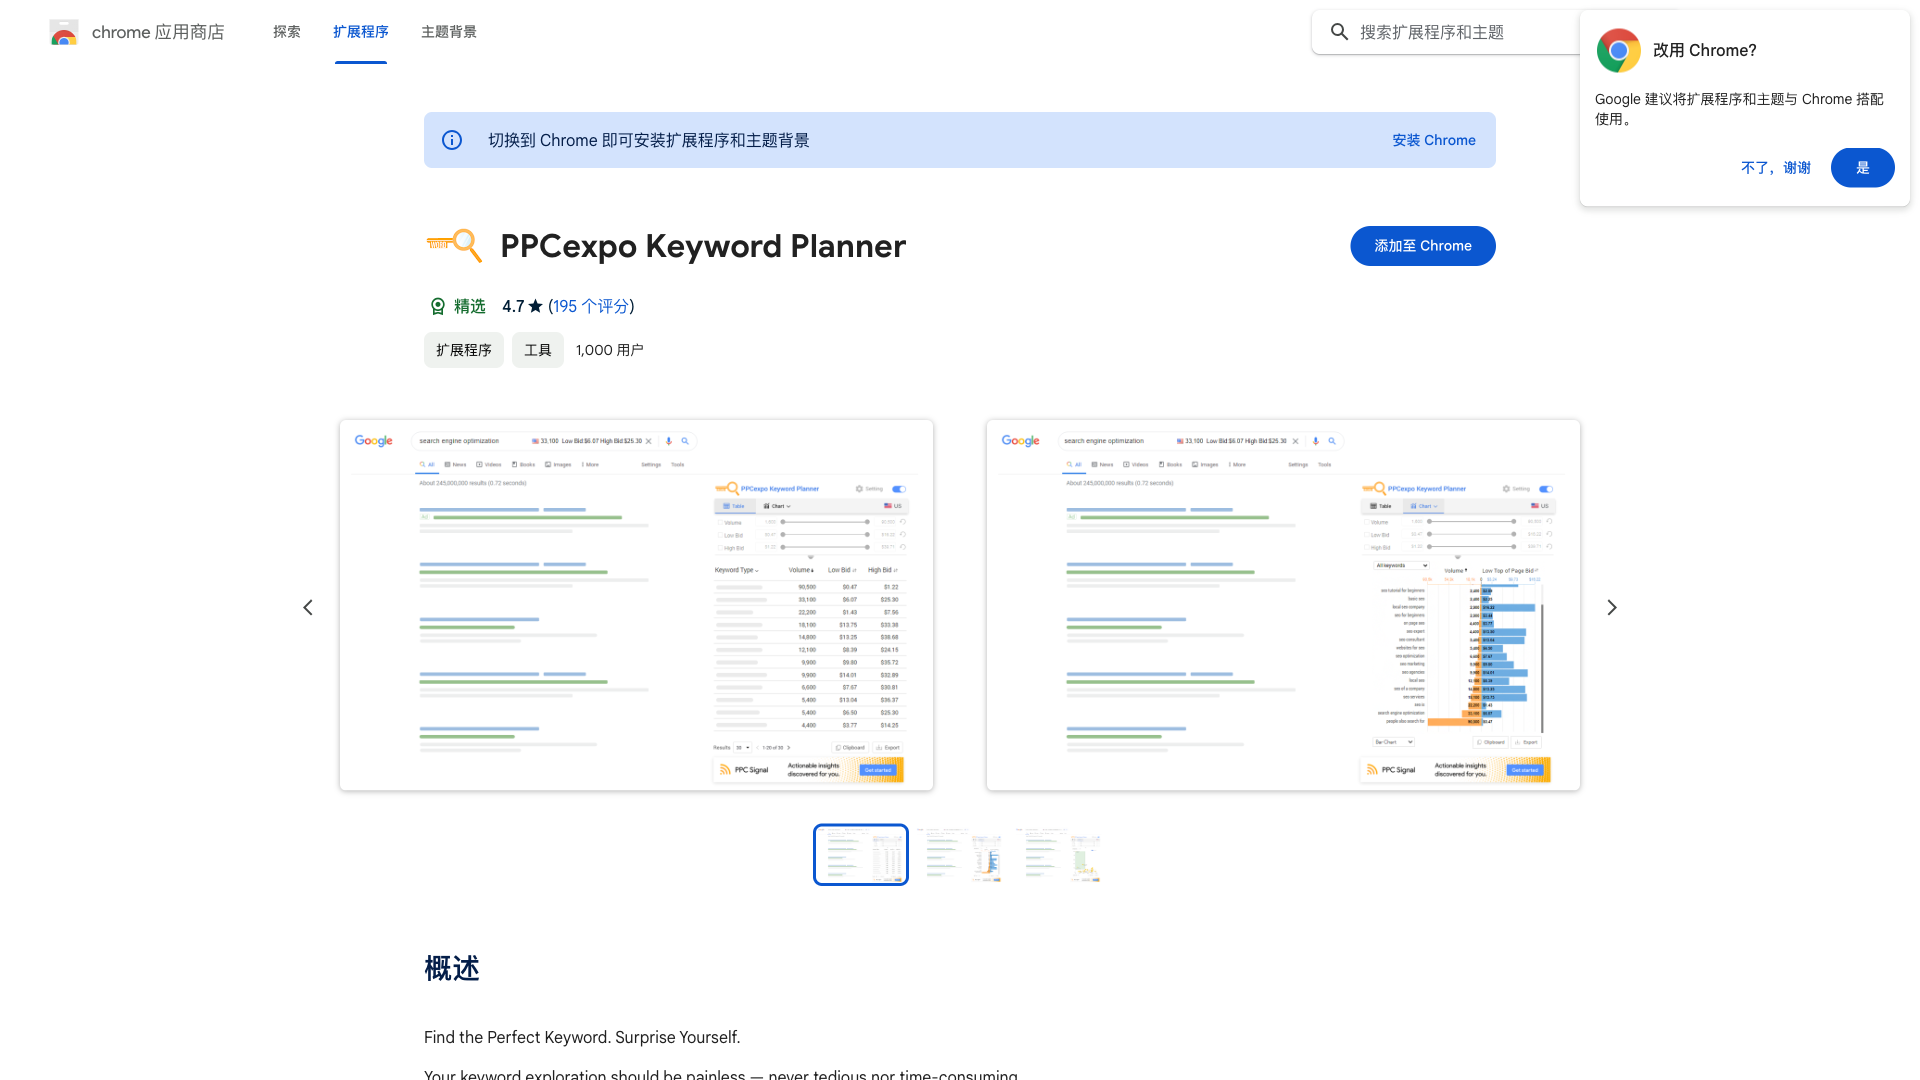Click the 1,000 用户 text
The height and width of the screenshot is (1080, 1920).
pyautogui.click(x=609, y=350)
